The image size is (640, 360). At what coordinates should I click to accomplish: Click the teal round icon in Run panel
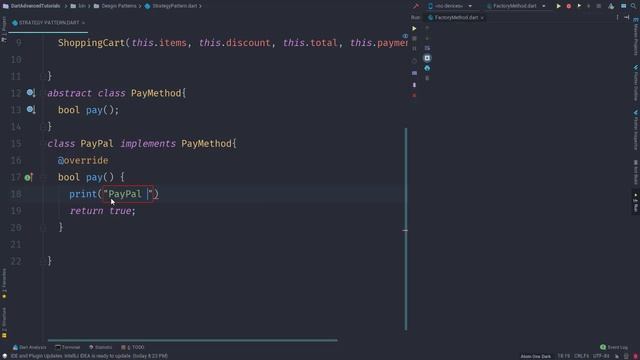point(427,68)
